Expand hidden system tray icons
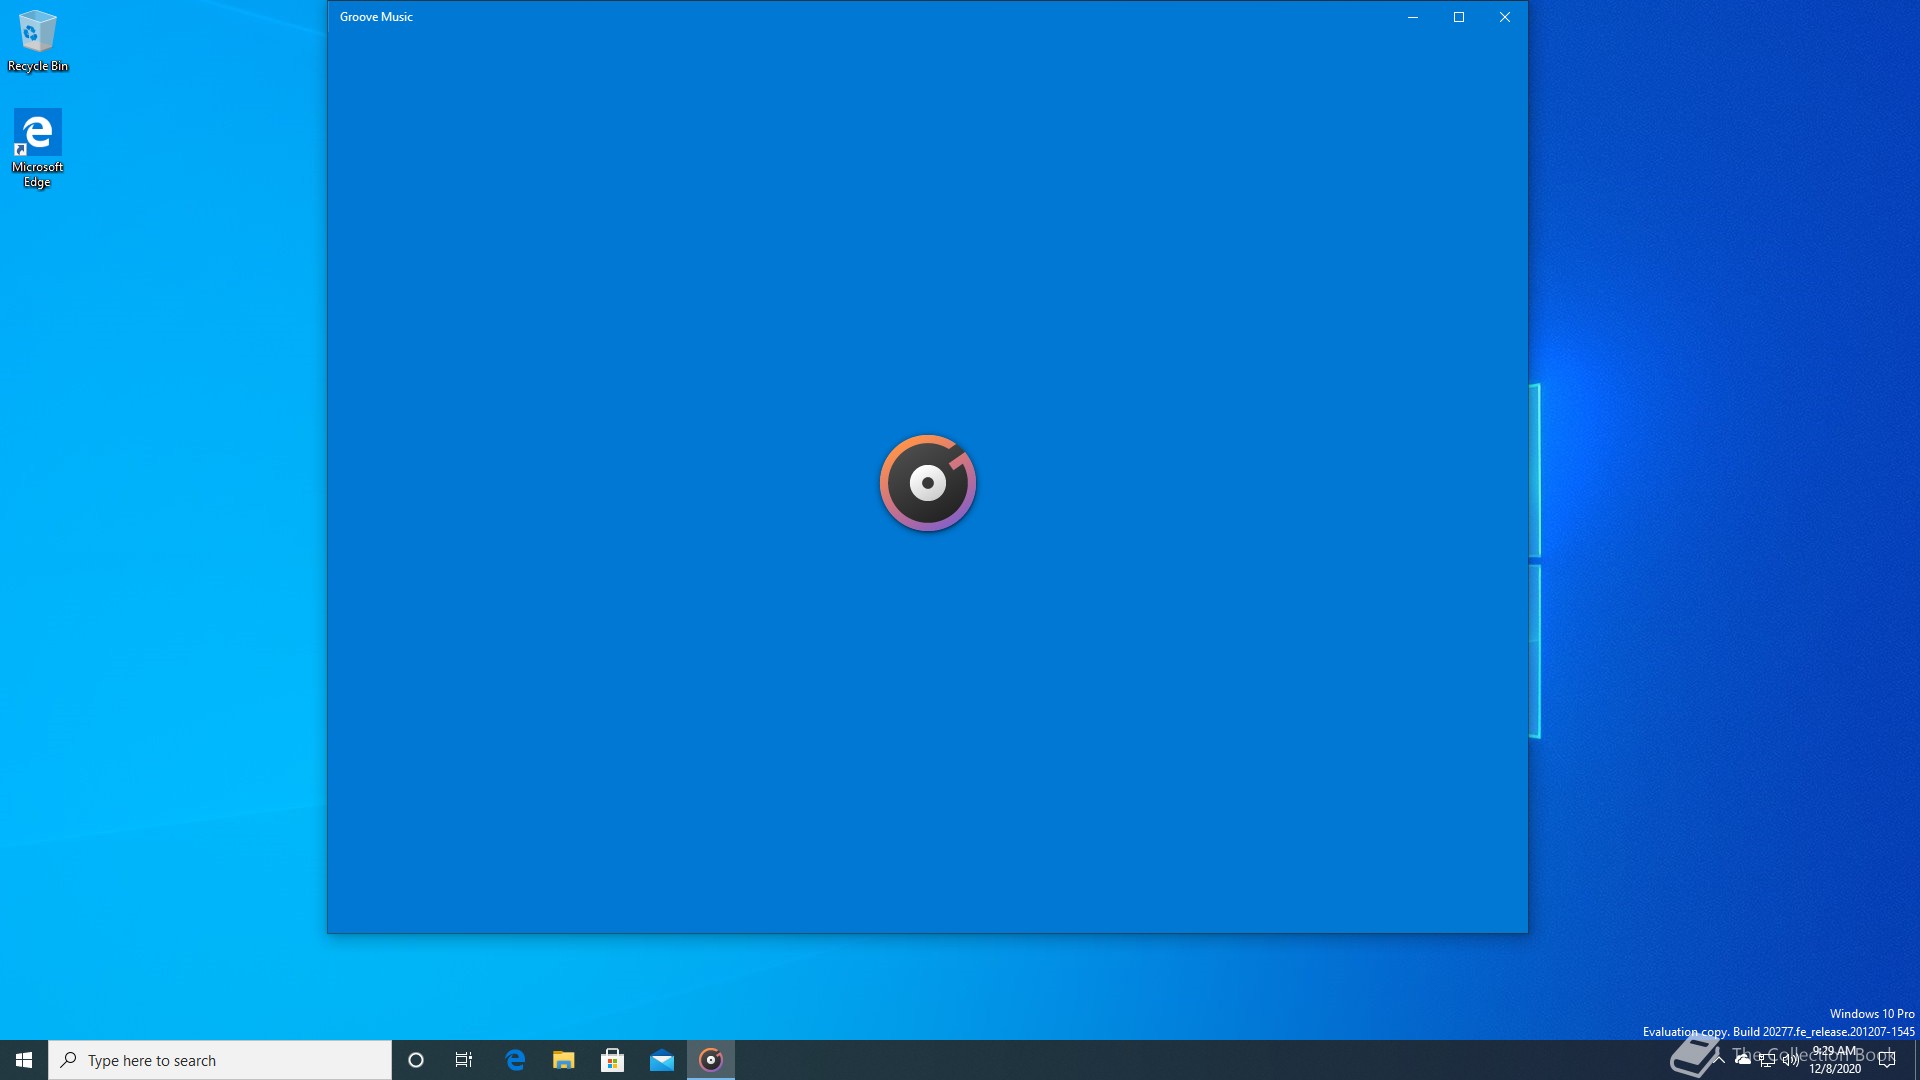Screen dimensions: 1920x1080 point(1719,1059)
